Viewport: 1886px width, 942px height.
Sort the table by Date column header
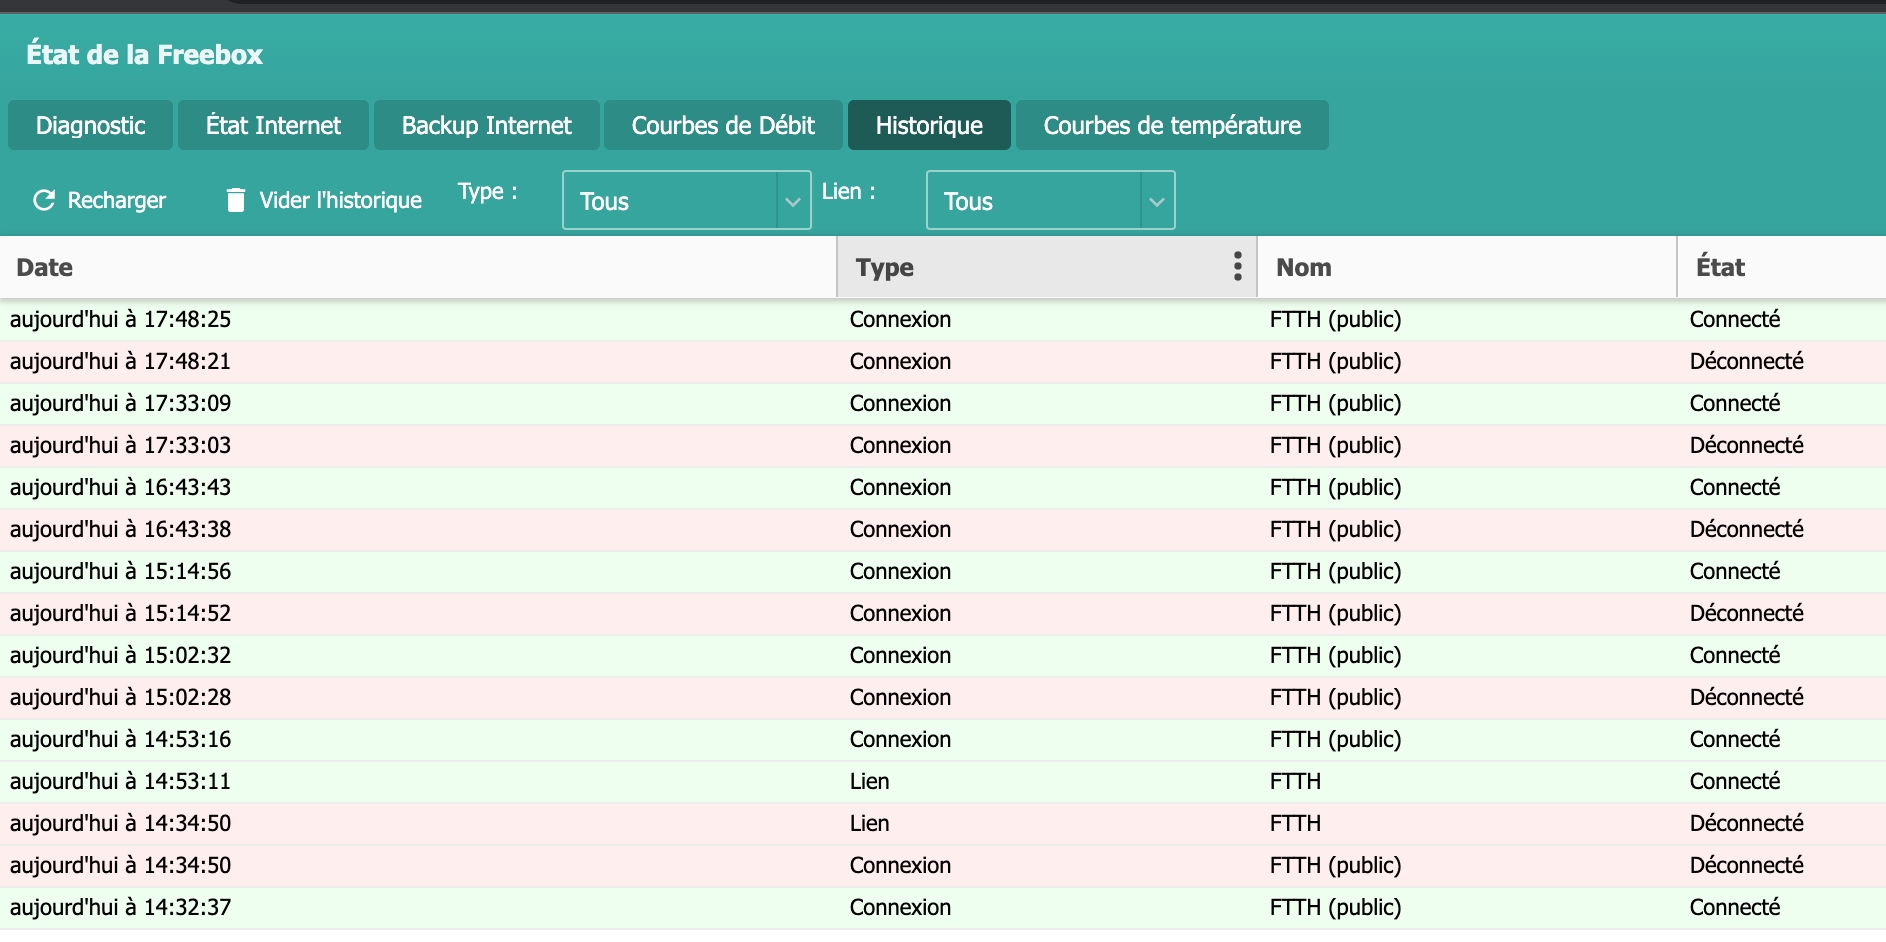pyautogui.click(x=45, y=268)
